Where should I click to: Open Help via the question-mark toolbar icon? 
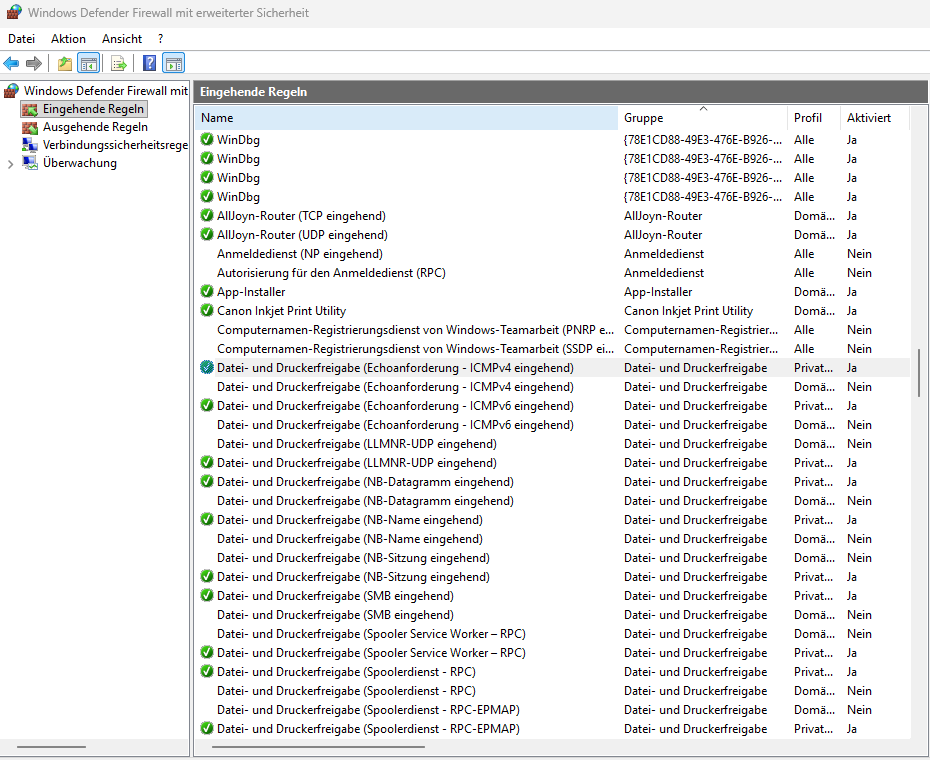[149, 63]
